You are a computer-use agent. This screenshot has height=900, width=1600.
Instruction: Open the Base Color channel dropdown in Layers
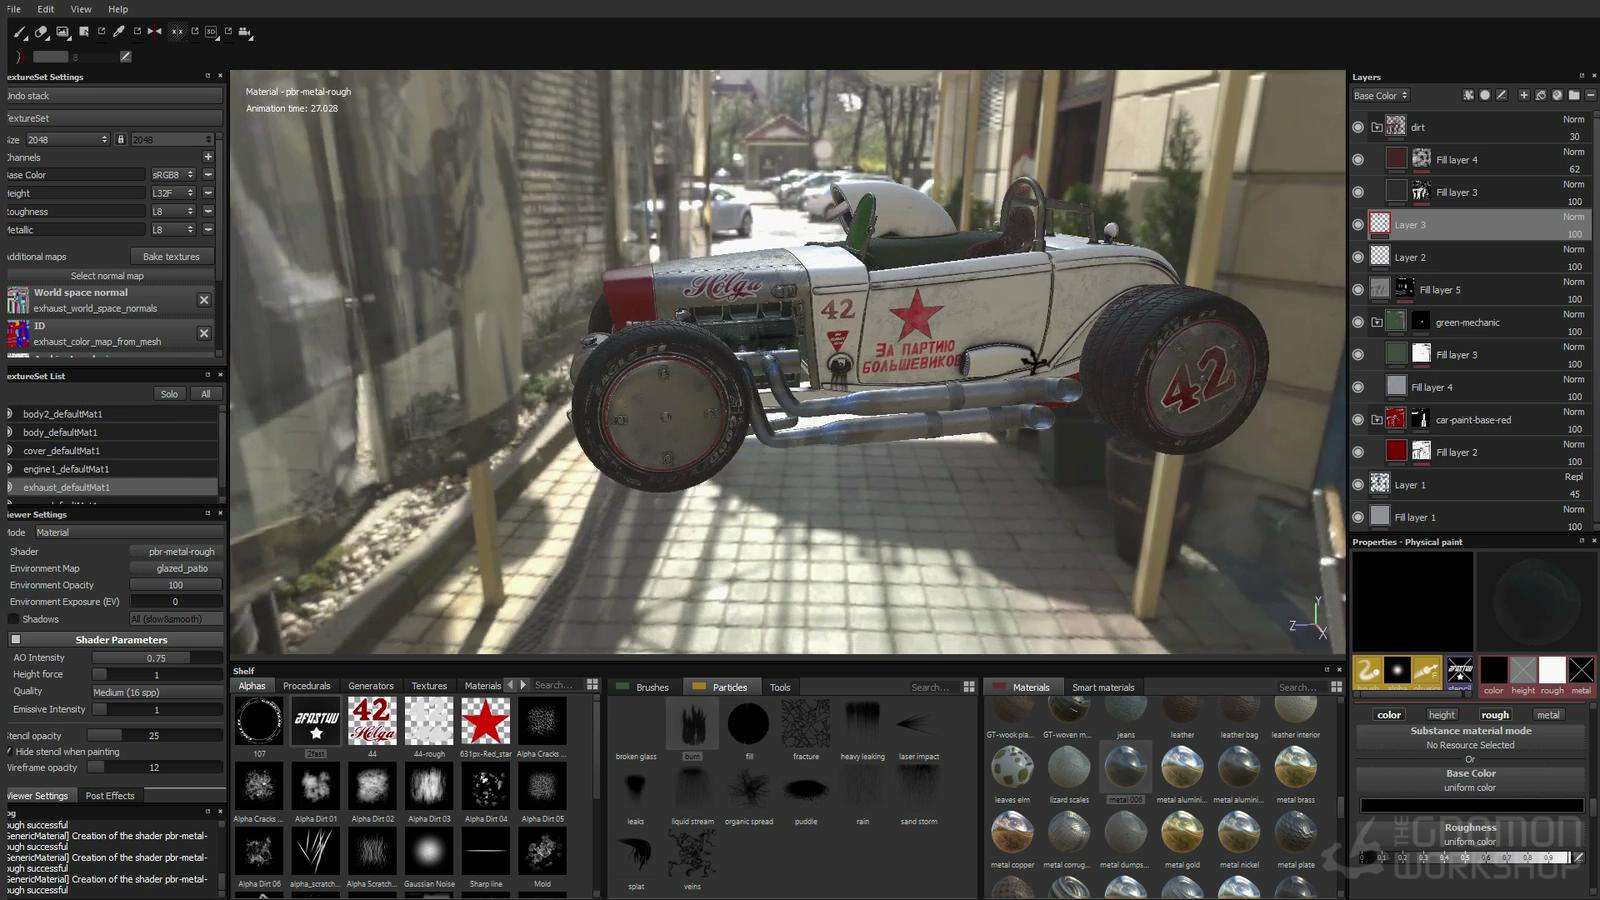(1380, 95)
